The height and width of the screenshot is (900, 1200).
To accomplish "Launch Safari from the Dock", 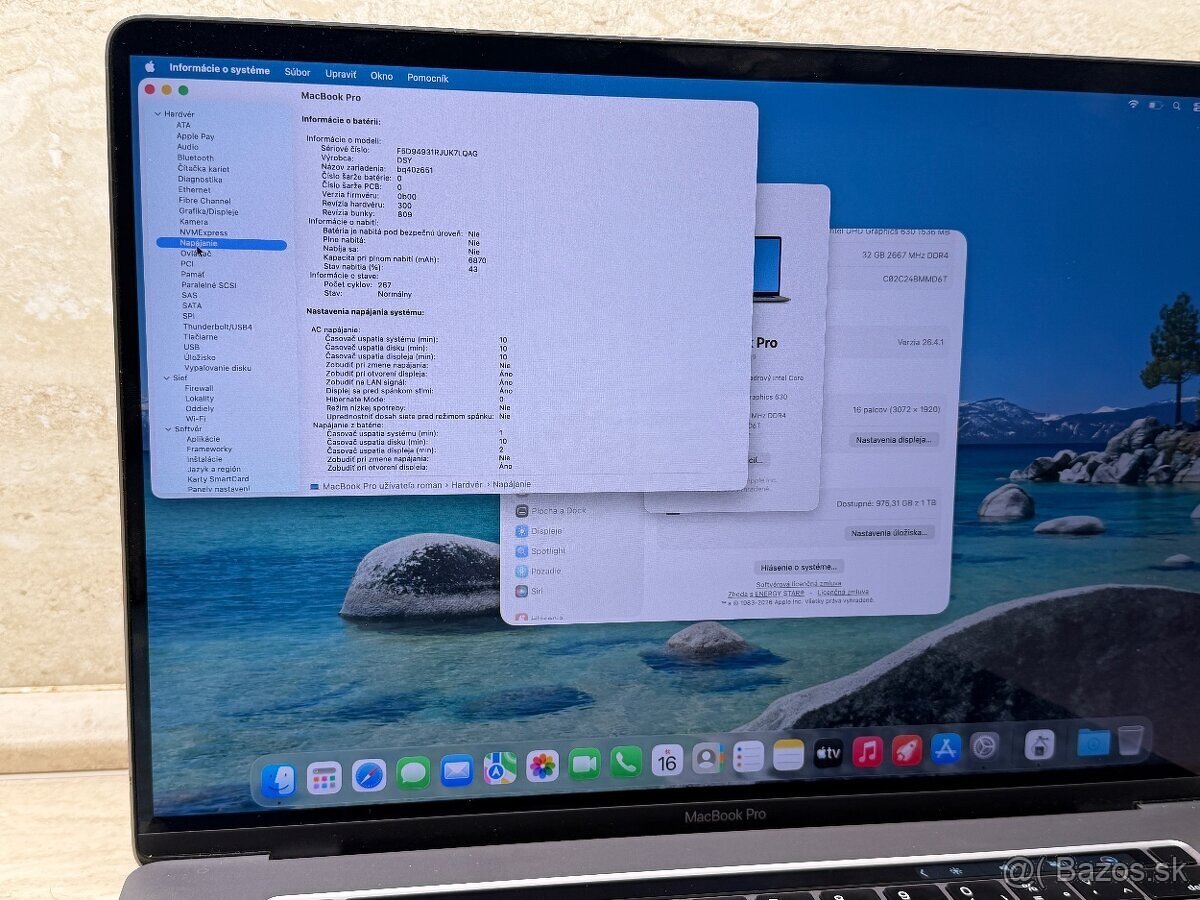I will click(369, 775).
